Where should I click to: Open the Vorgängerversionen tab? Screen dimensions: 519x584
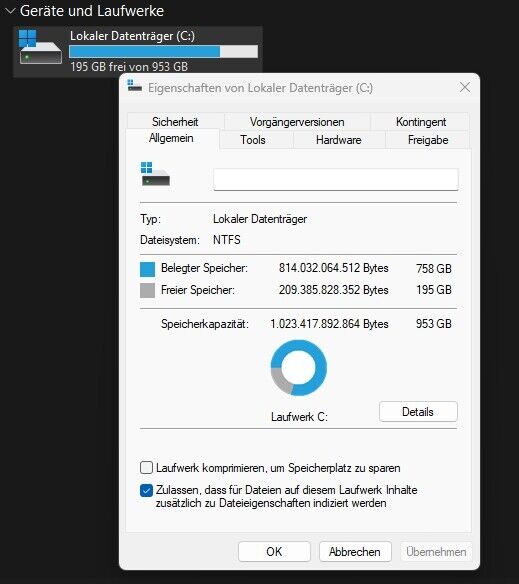[297, 122]
